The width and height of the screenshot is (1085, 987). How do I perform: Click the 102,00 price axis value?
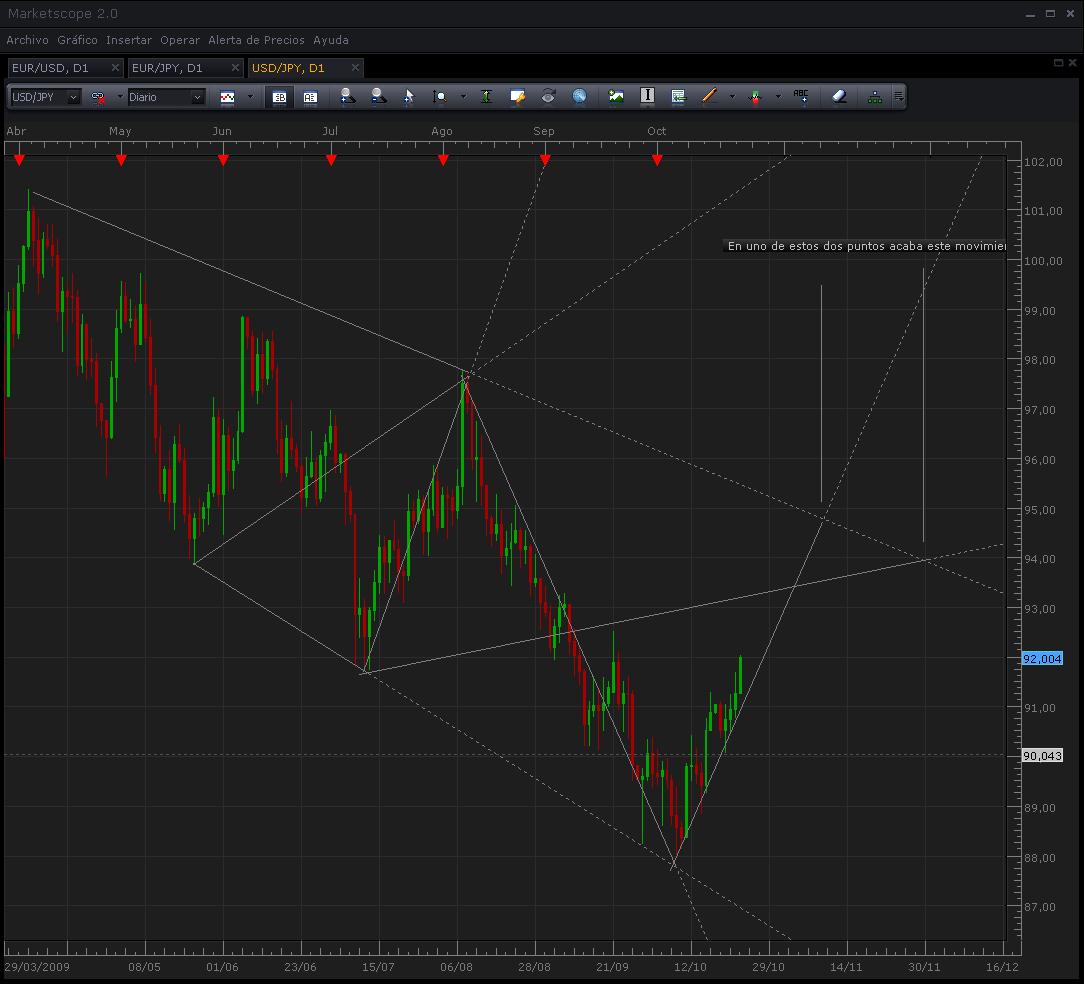tap(1043, 162)
